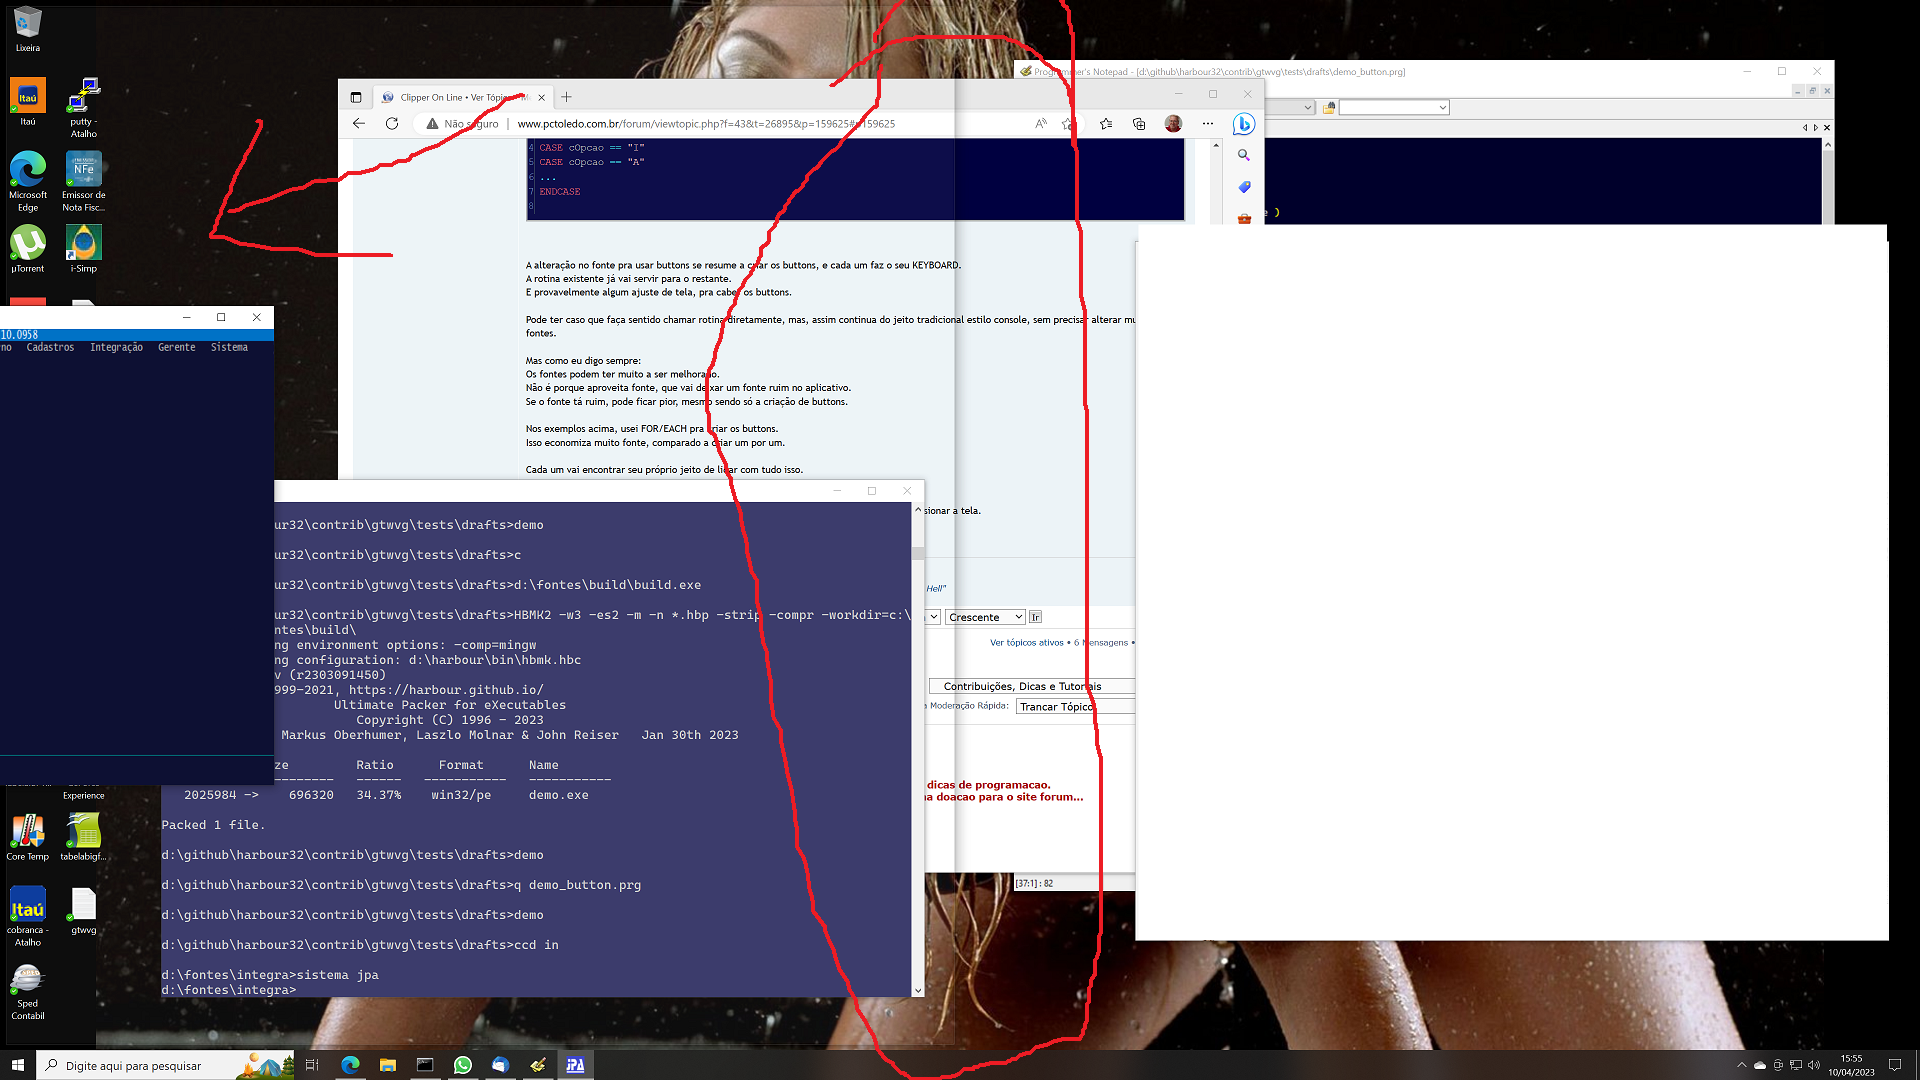This screenshot has height=1080, width=1920.
Task: Open the sidebar search magnifier
Action: pos(1243,155)
